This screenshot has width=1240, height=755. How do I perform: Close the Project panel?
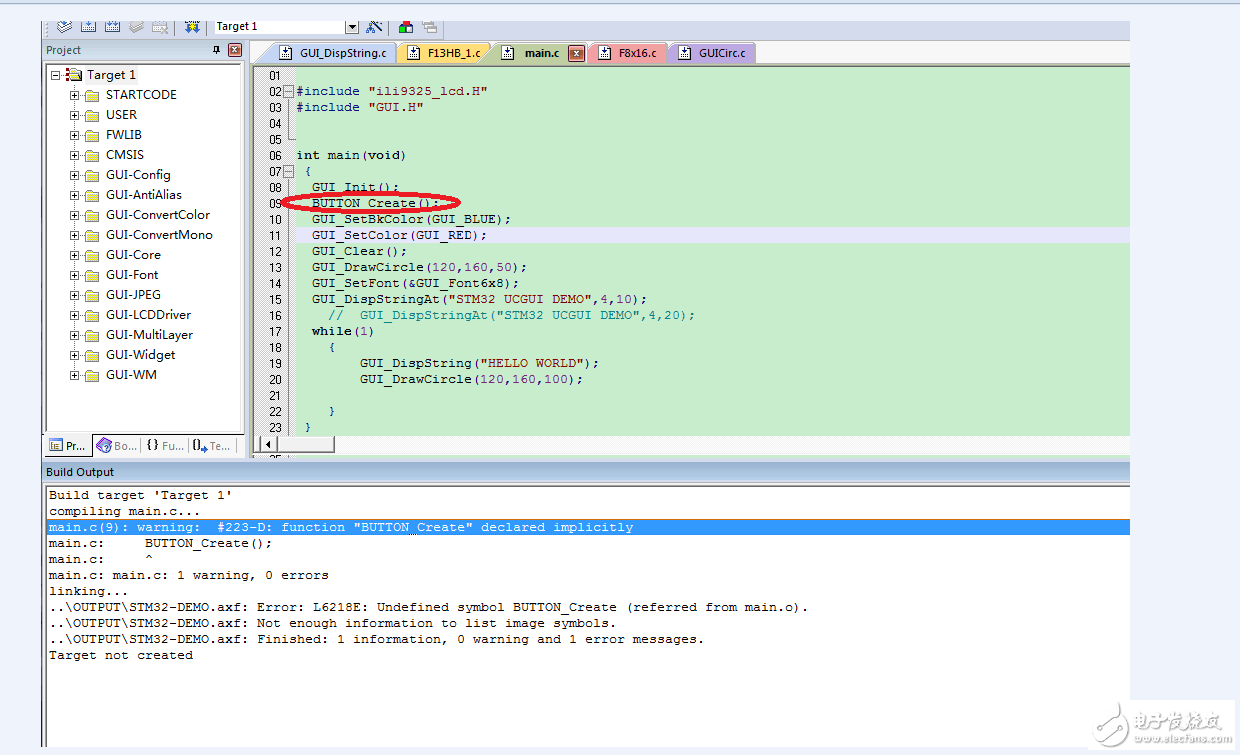[x=235, y=50]
